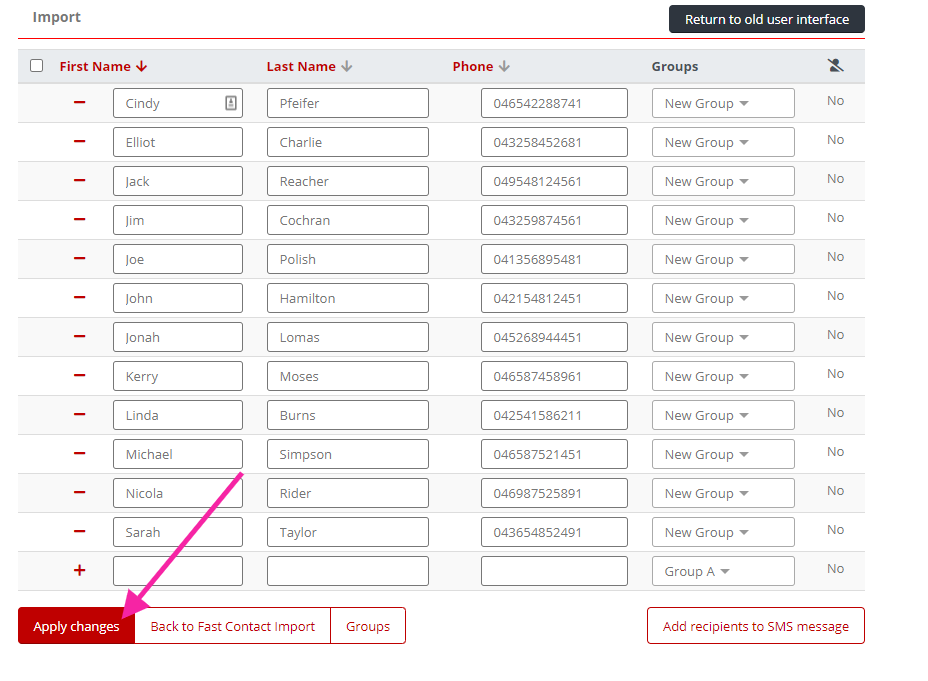This screenshot has height=681, width=928.
Task: Edit the first name field containing Cindy
Action: click(178, 104)
